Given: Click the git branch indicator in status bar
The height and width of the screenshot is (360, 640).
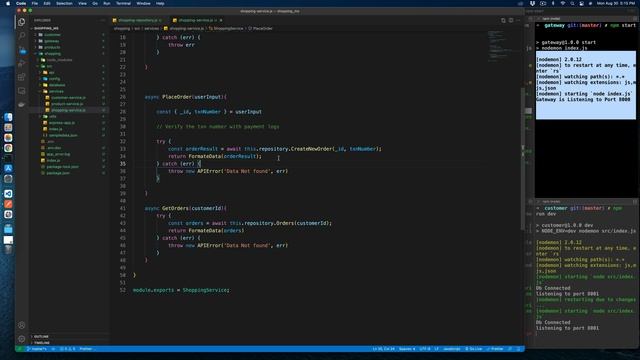Looking at the screenshot, I should click(38, 349).
